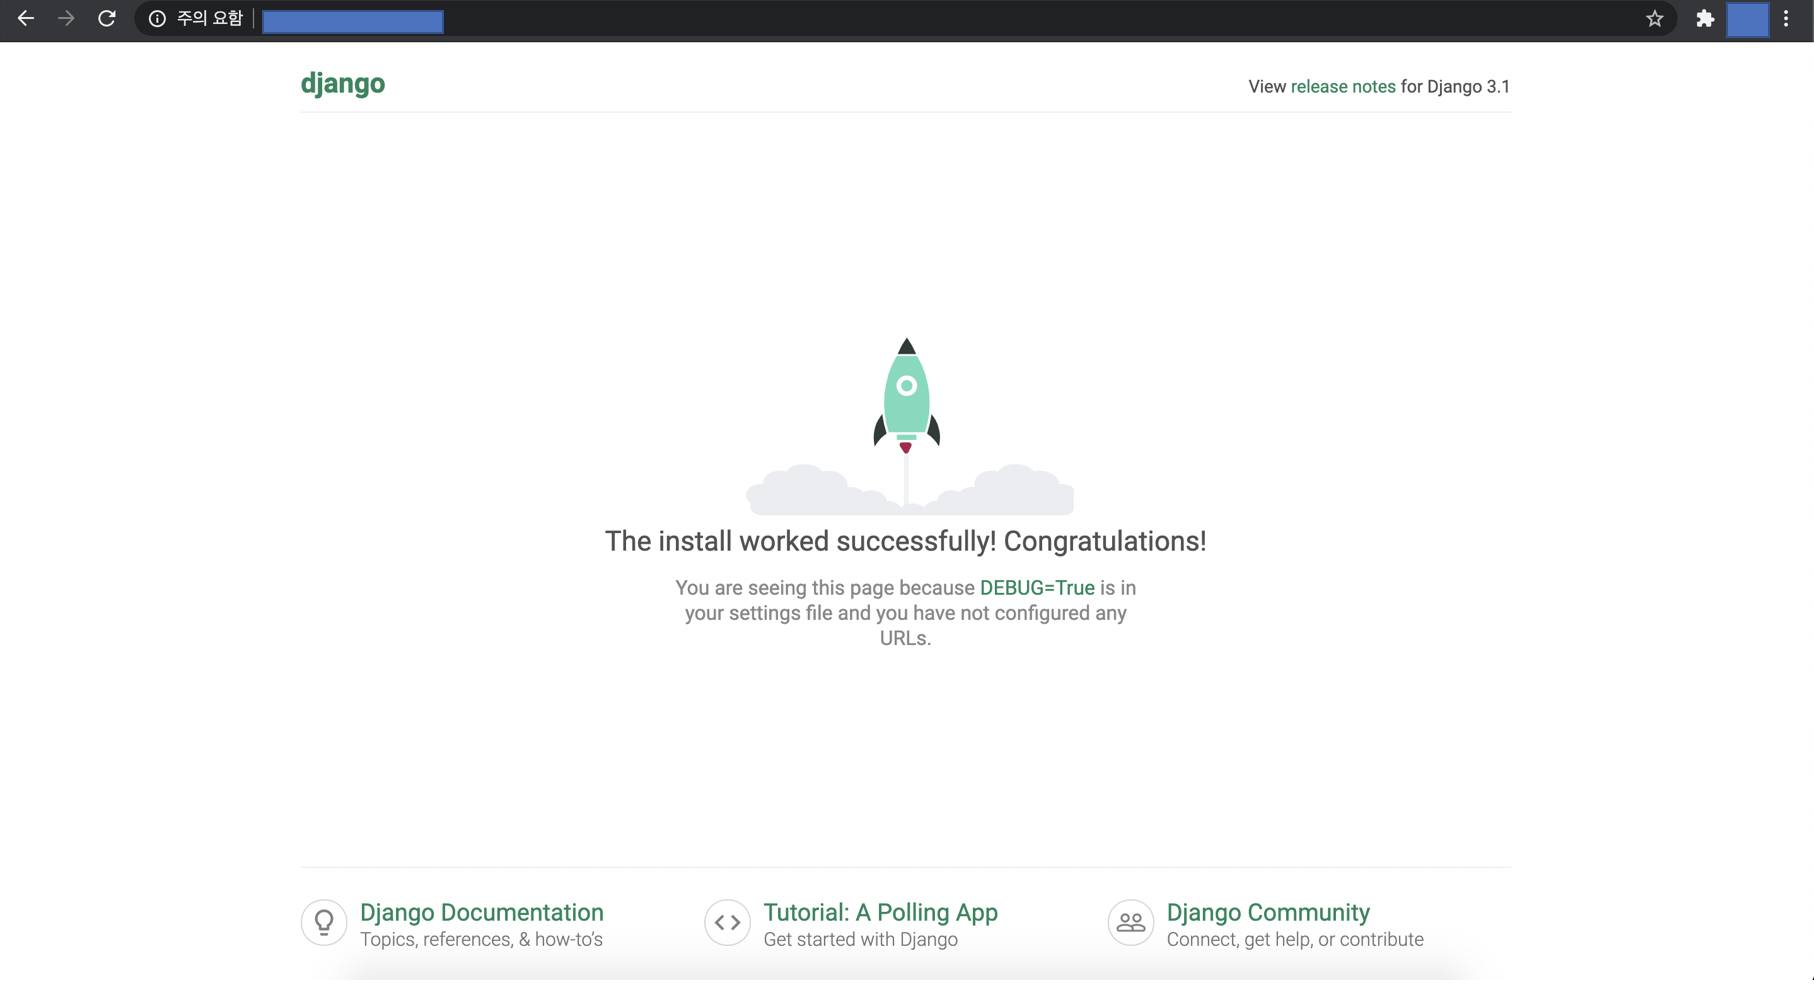
Task: Click the code brackets tutorial icon
Action: point(727,923)
